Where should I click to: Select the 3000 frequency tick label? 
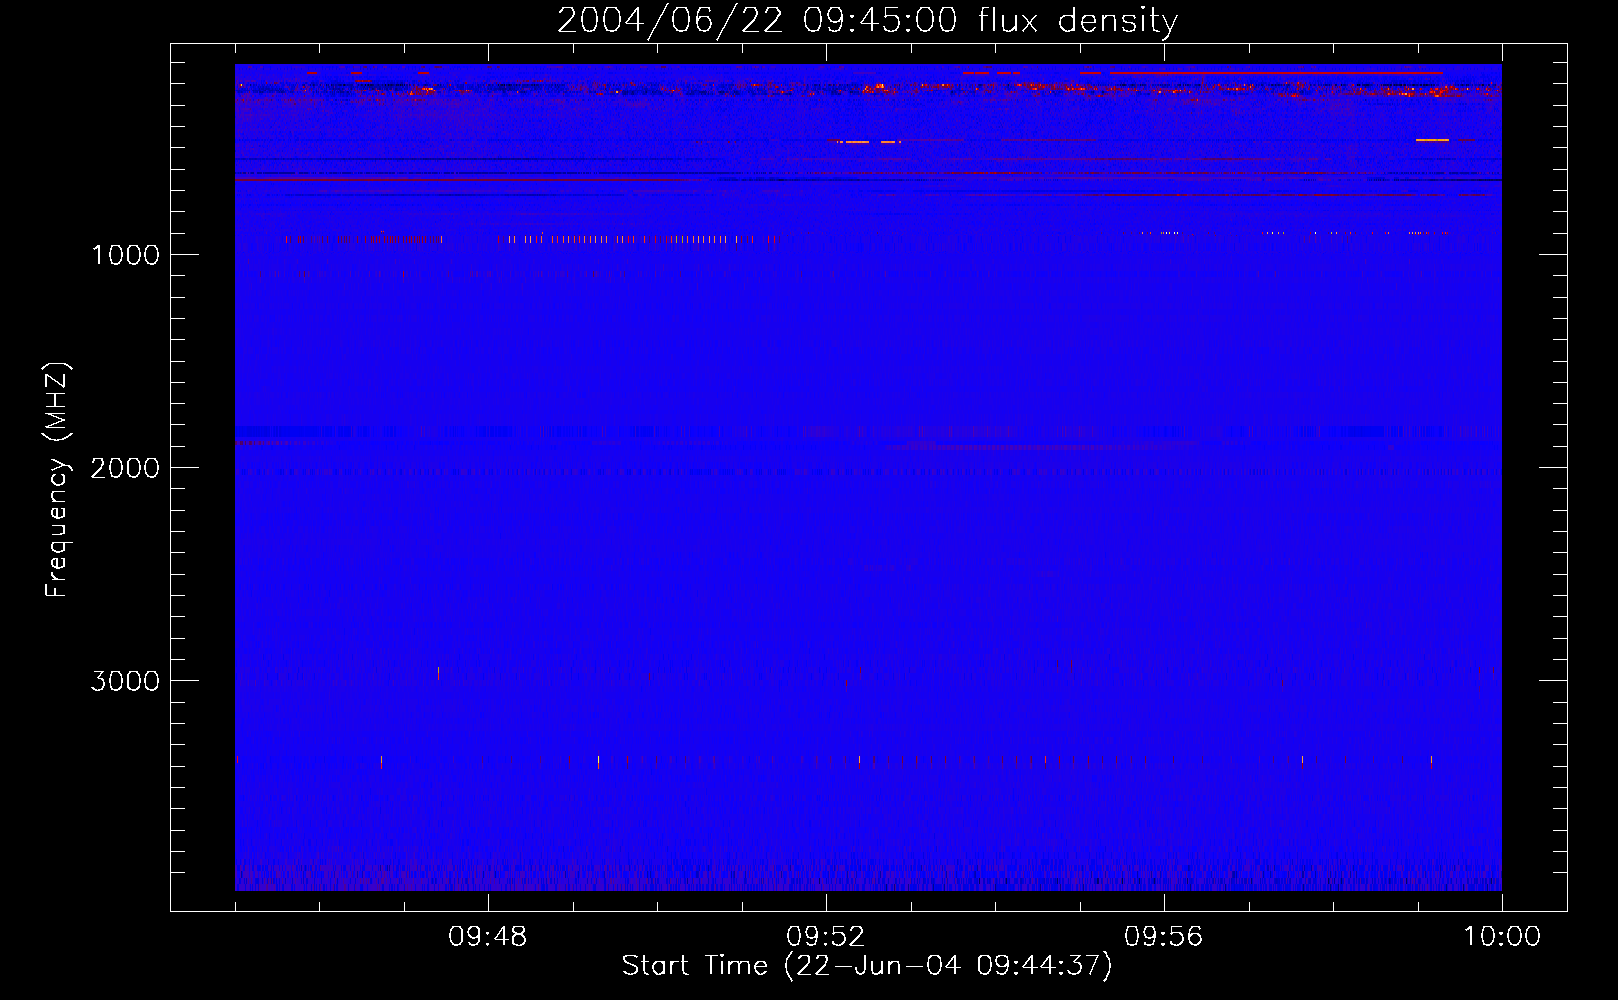[x=125, y=681]
